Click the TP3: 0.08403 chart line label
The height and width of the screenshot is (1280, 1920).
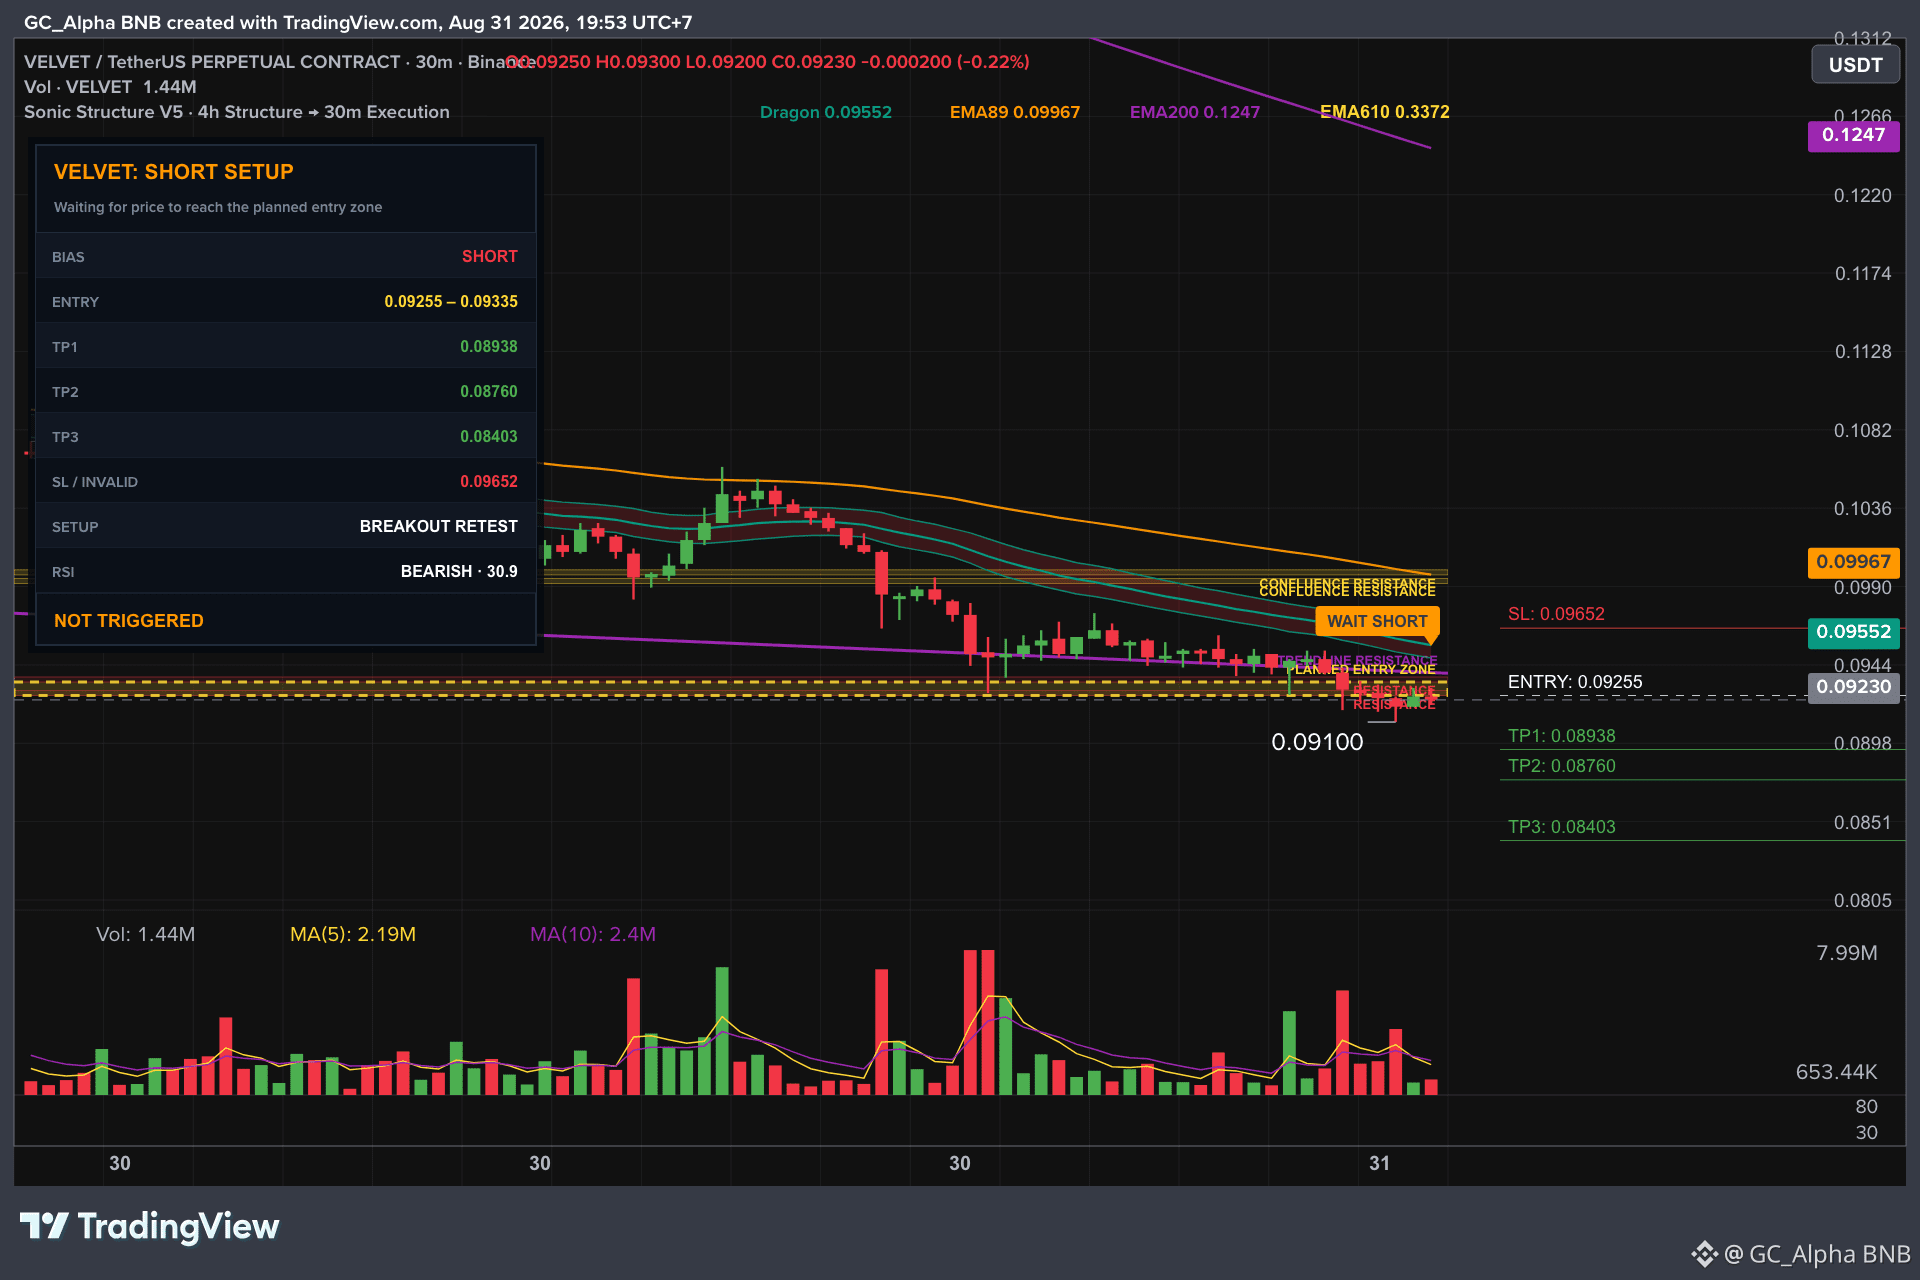pyautogui.click(x=1562, y=827)
